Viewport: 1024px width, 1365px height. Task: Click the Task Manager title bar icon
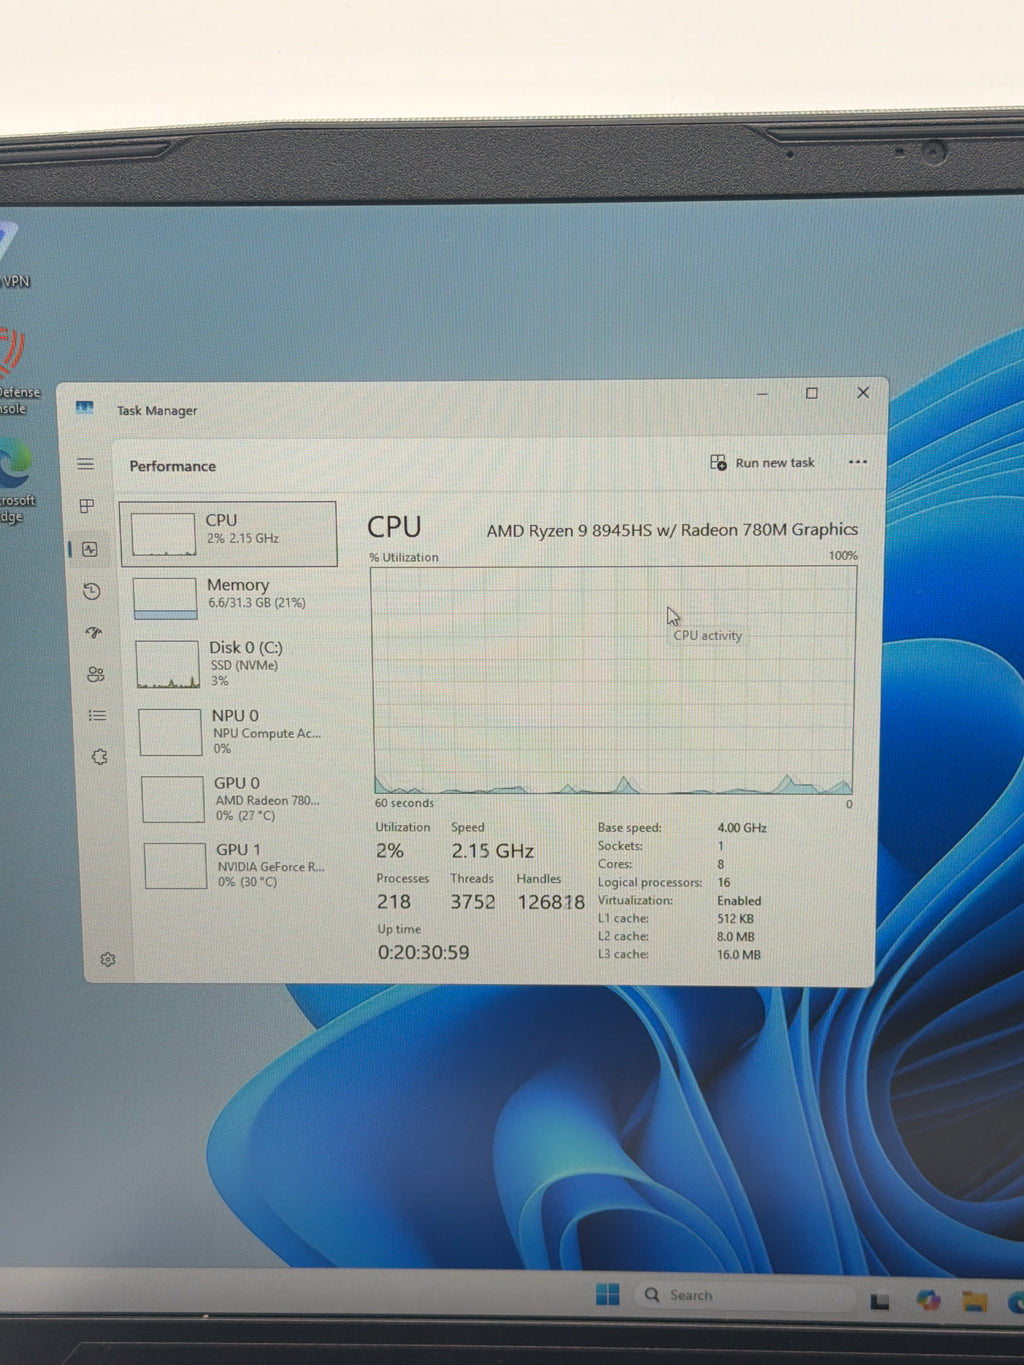(85, 408)
